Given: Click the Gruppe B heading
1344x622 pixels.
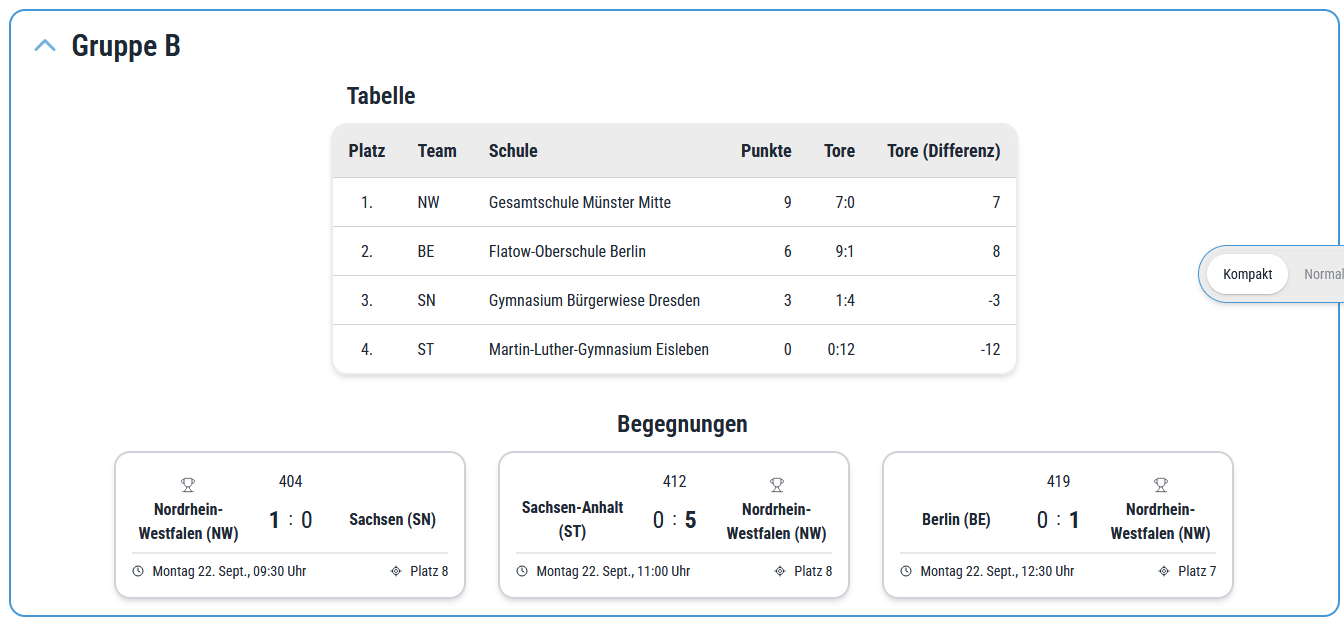Looking at the screenshot, I should pos(126,46).
